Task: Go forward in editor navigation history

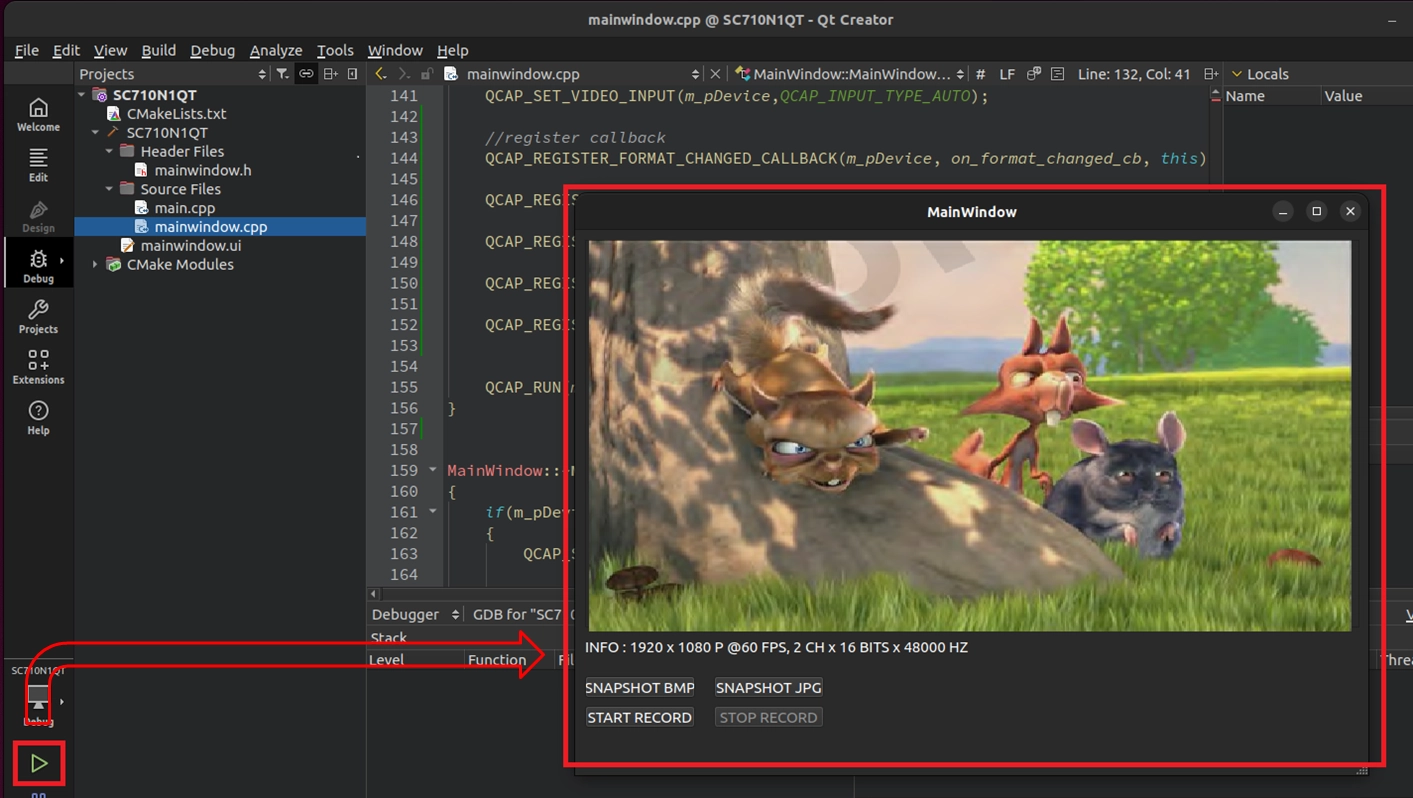Action: (403, 74)
